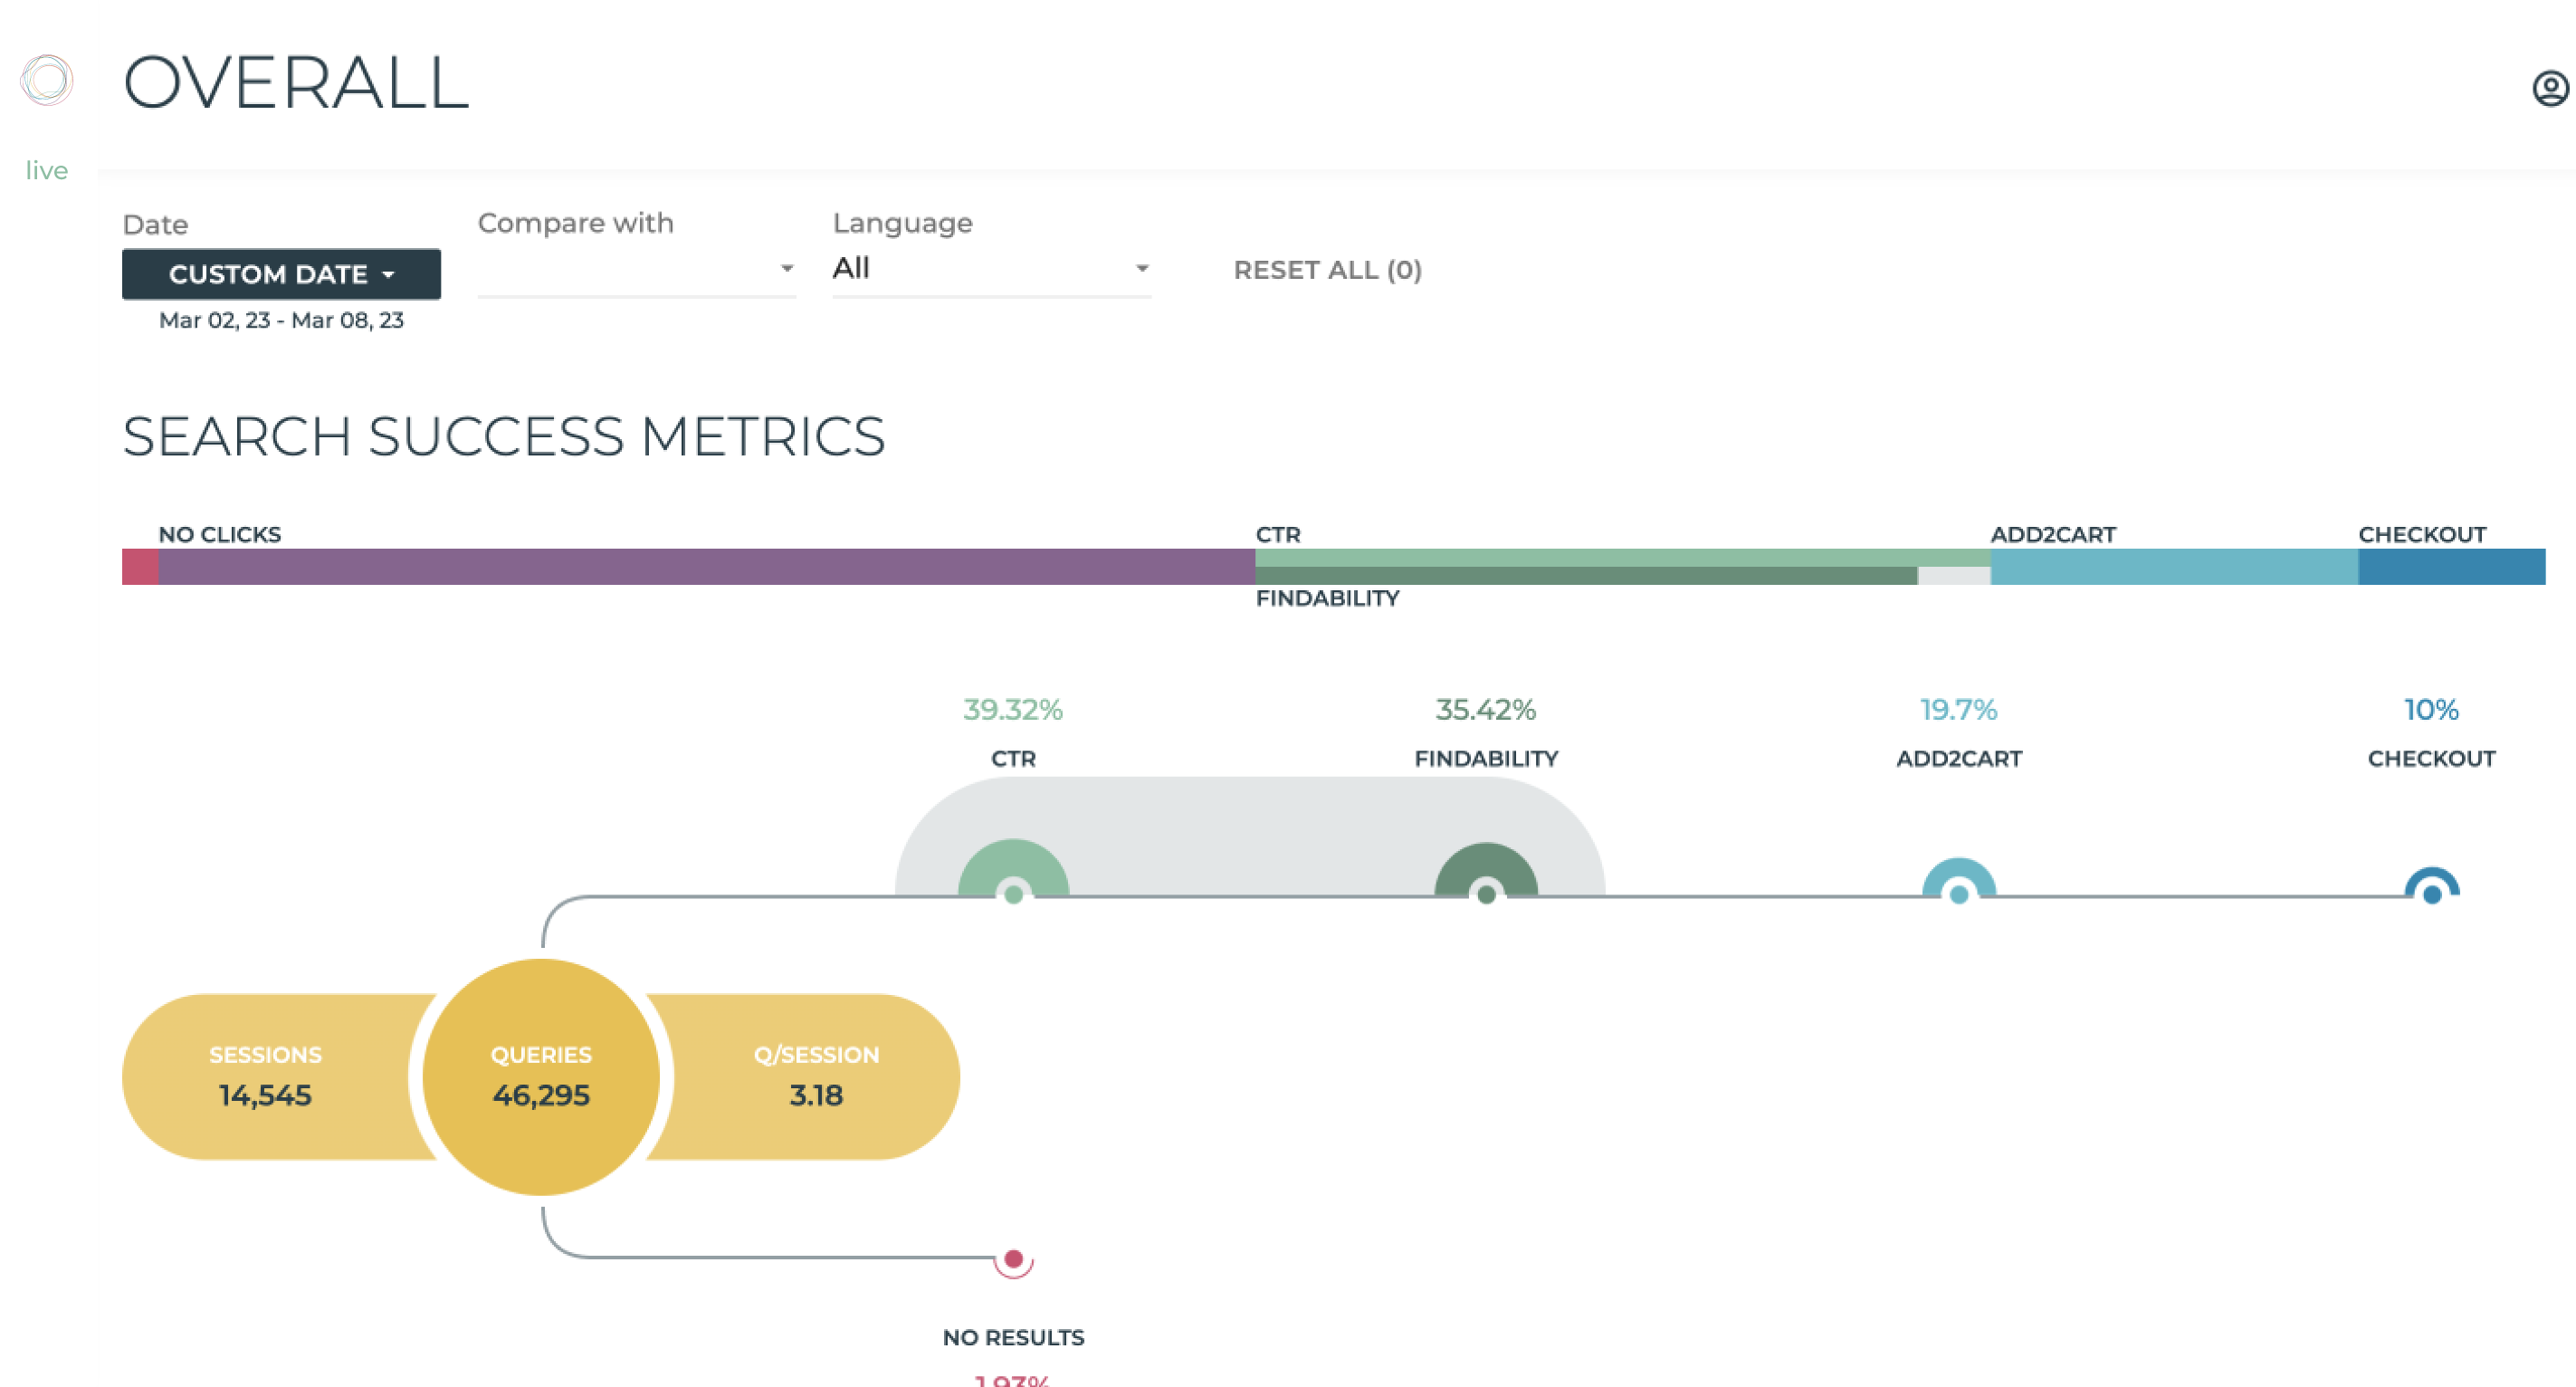Select the Language filter dropdown
Screen dimensions: 2576x1387
(x=990, y=270)
